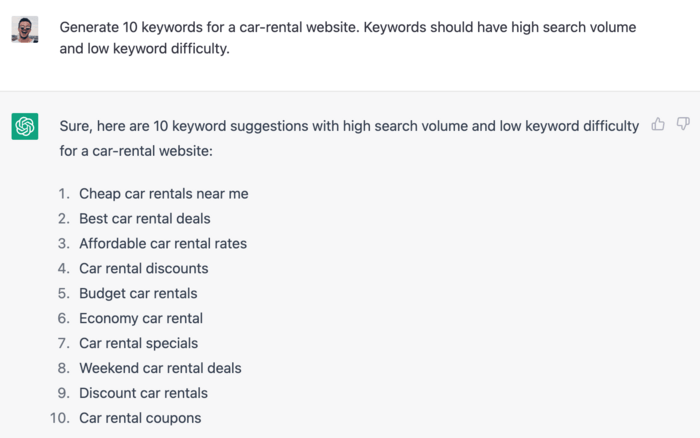Click the "Economy car rental" keyword

tap(141, 318)
